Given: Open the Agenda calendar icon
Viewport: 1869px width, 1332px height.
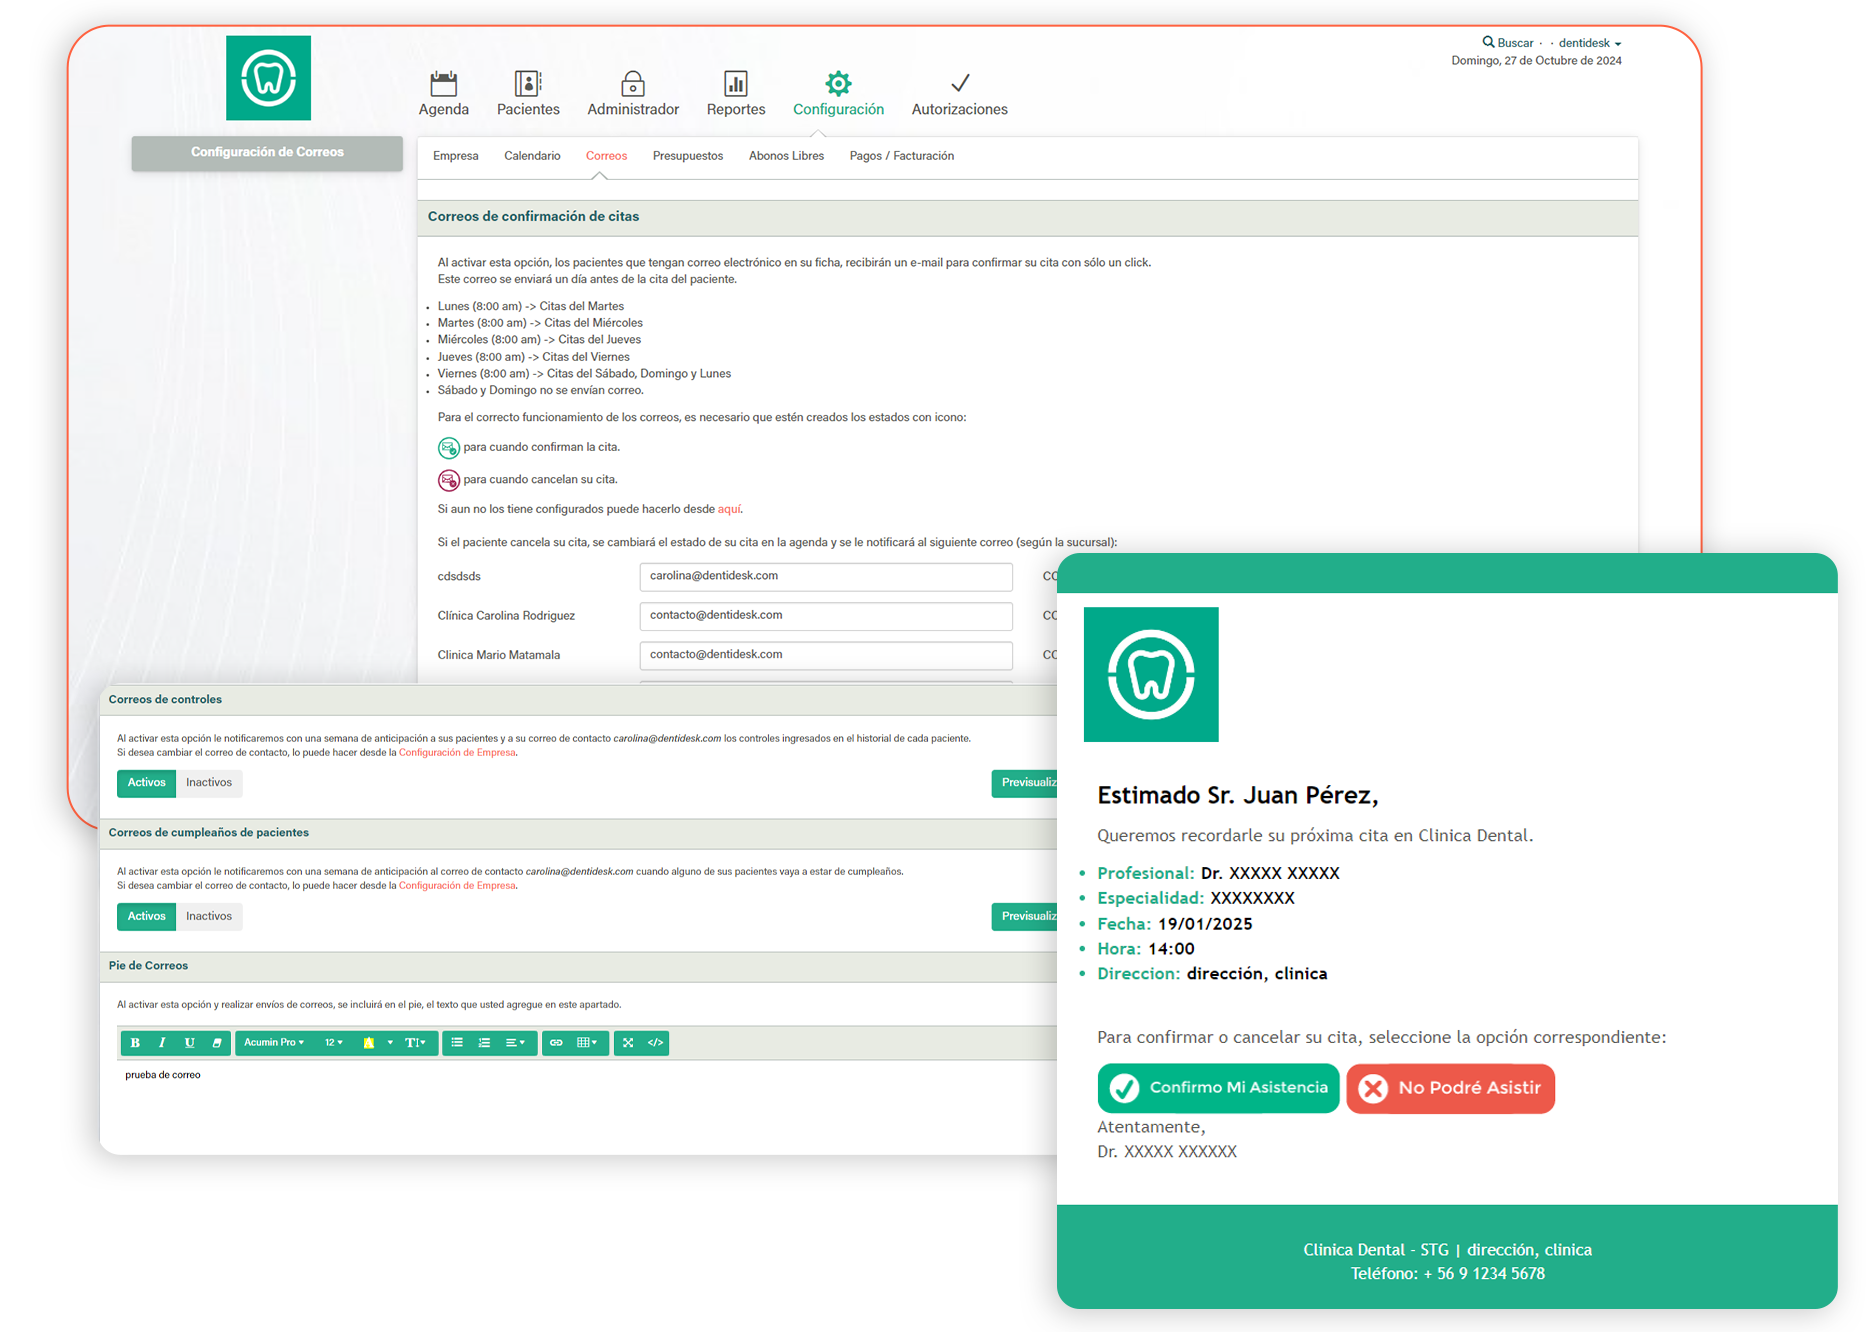Looking at the screenshot, I should [x=443, y=84].
